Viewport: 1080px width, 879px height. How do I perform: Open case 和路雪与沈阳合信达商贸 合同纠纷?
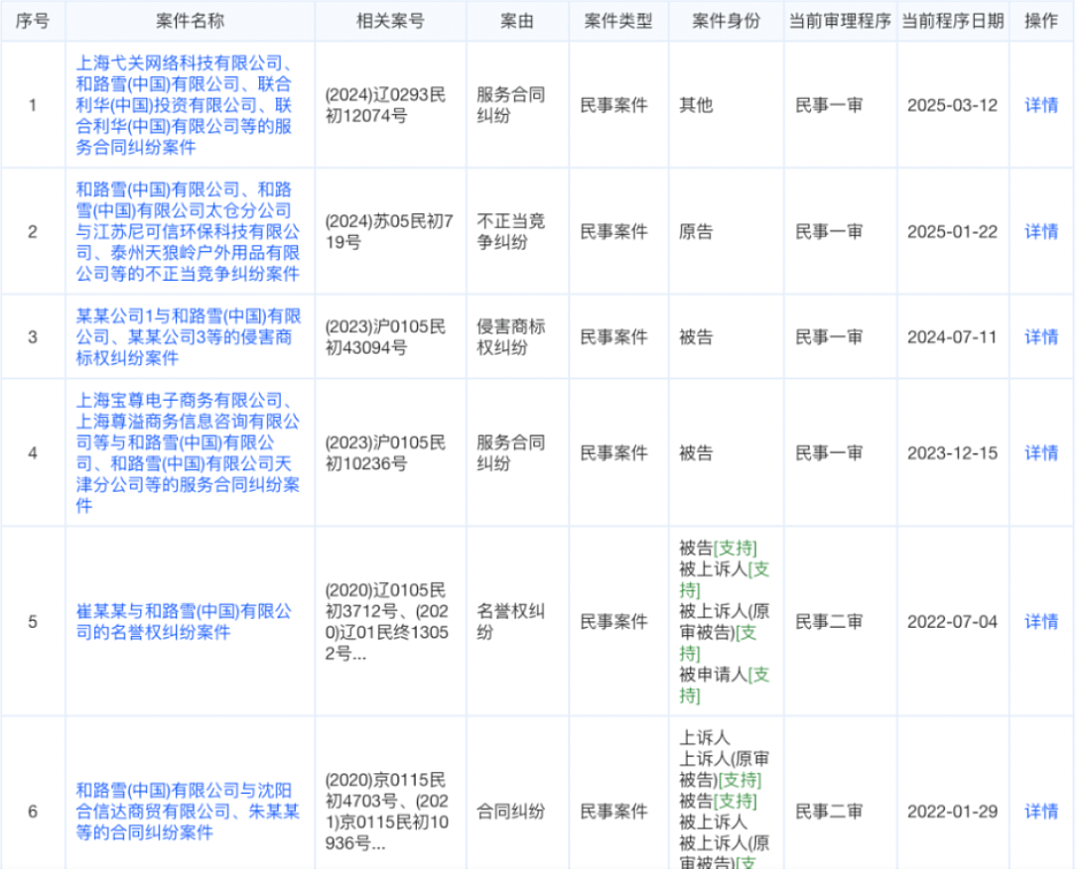[188, 812]
